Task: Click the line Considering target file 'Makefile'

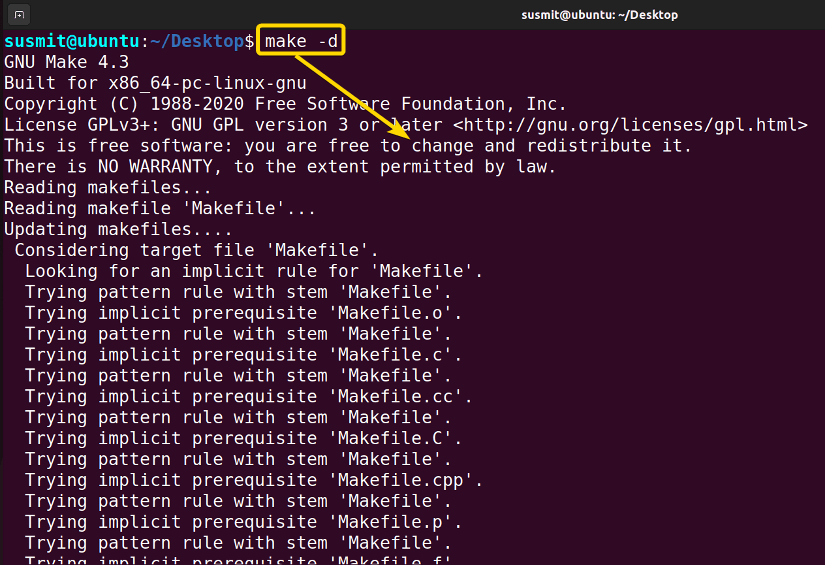Action: click(x=196, y=250)
